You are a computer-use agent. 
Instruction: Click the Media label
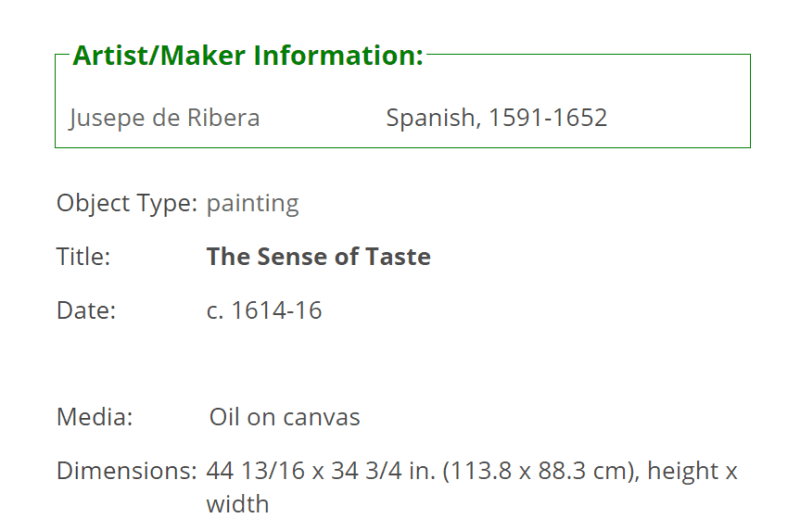pos(95,417)
